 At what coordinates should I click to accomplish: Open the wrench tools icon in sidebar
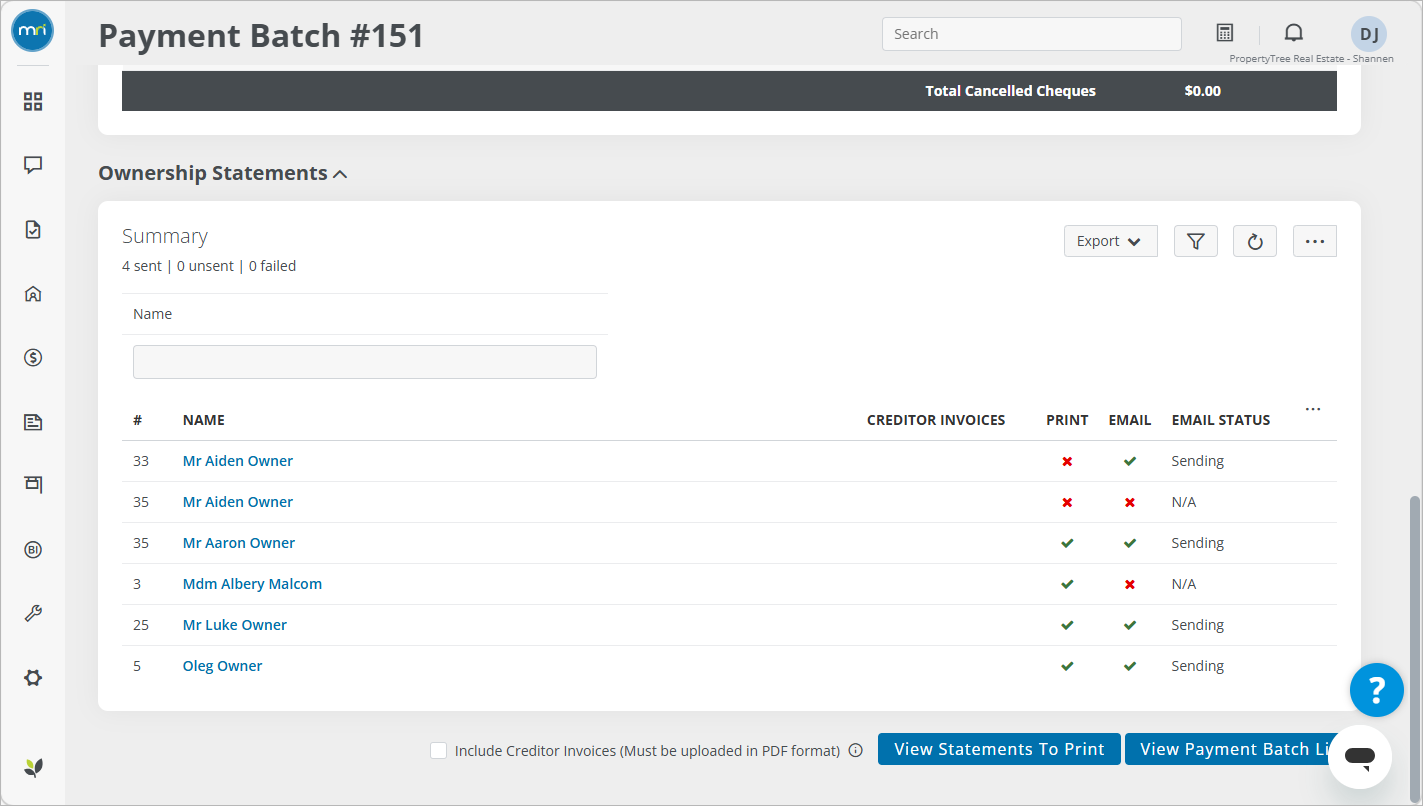(x=33, y=613)
